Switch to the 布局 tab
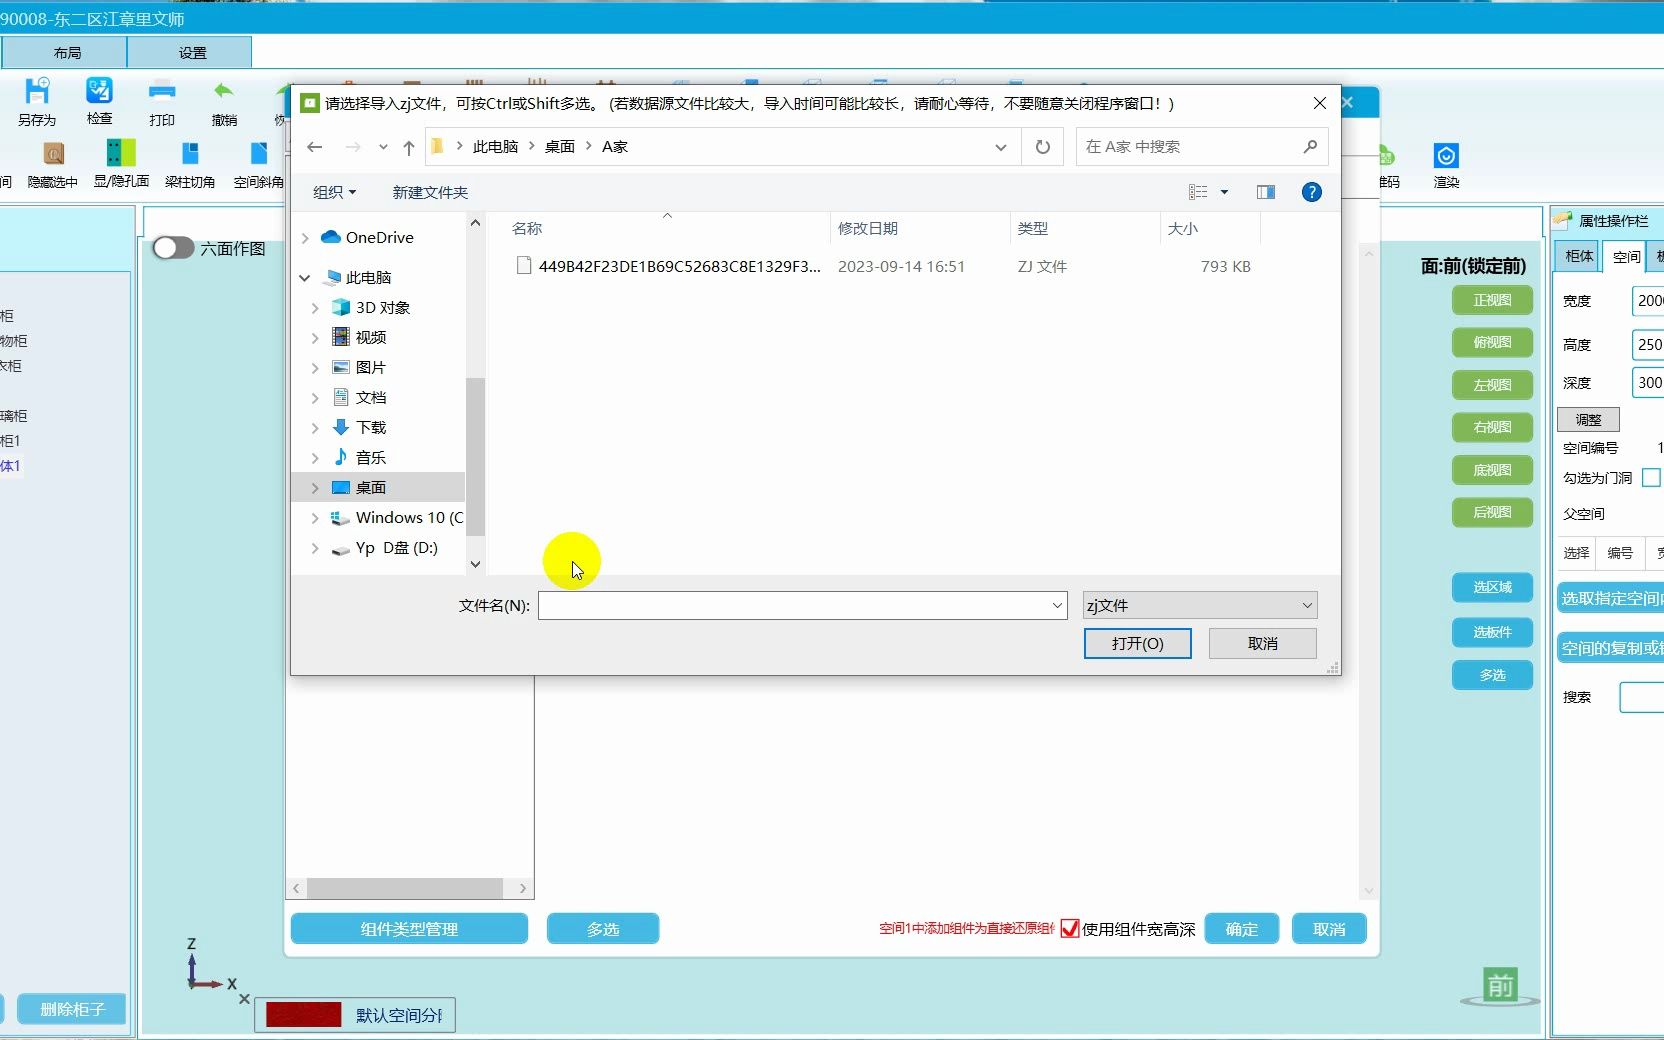 (x=65, y=53)
